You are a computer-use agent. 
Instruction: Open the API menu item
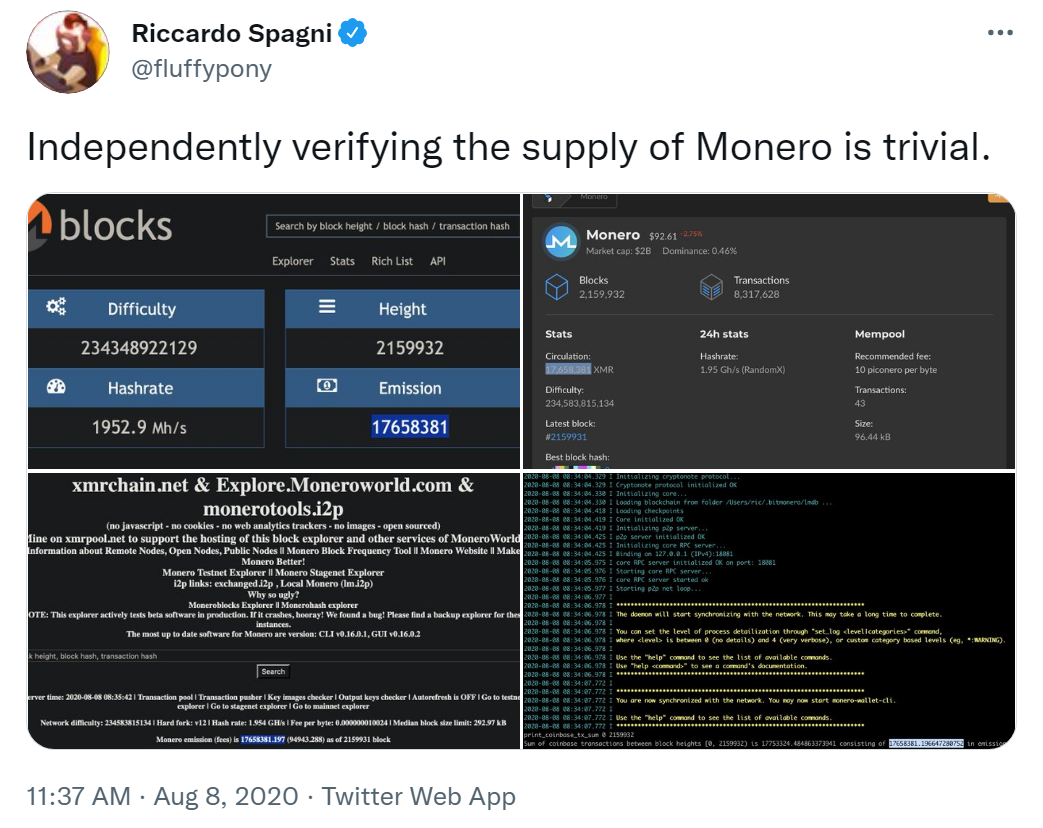click(438, 261)
